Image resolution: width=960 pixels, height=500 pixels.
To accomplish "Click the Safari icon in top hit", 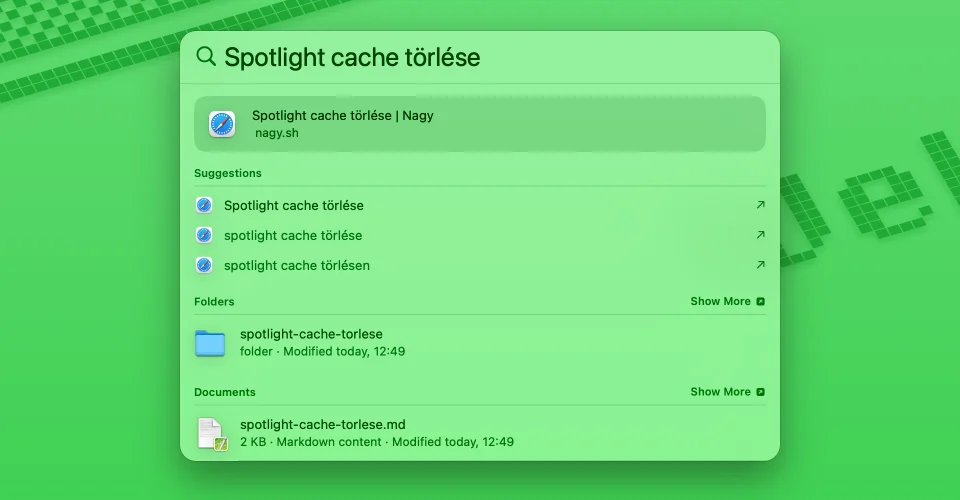I will pyautogui.click(x=222, y=124).
